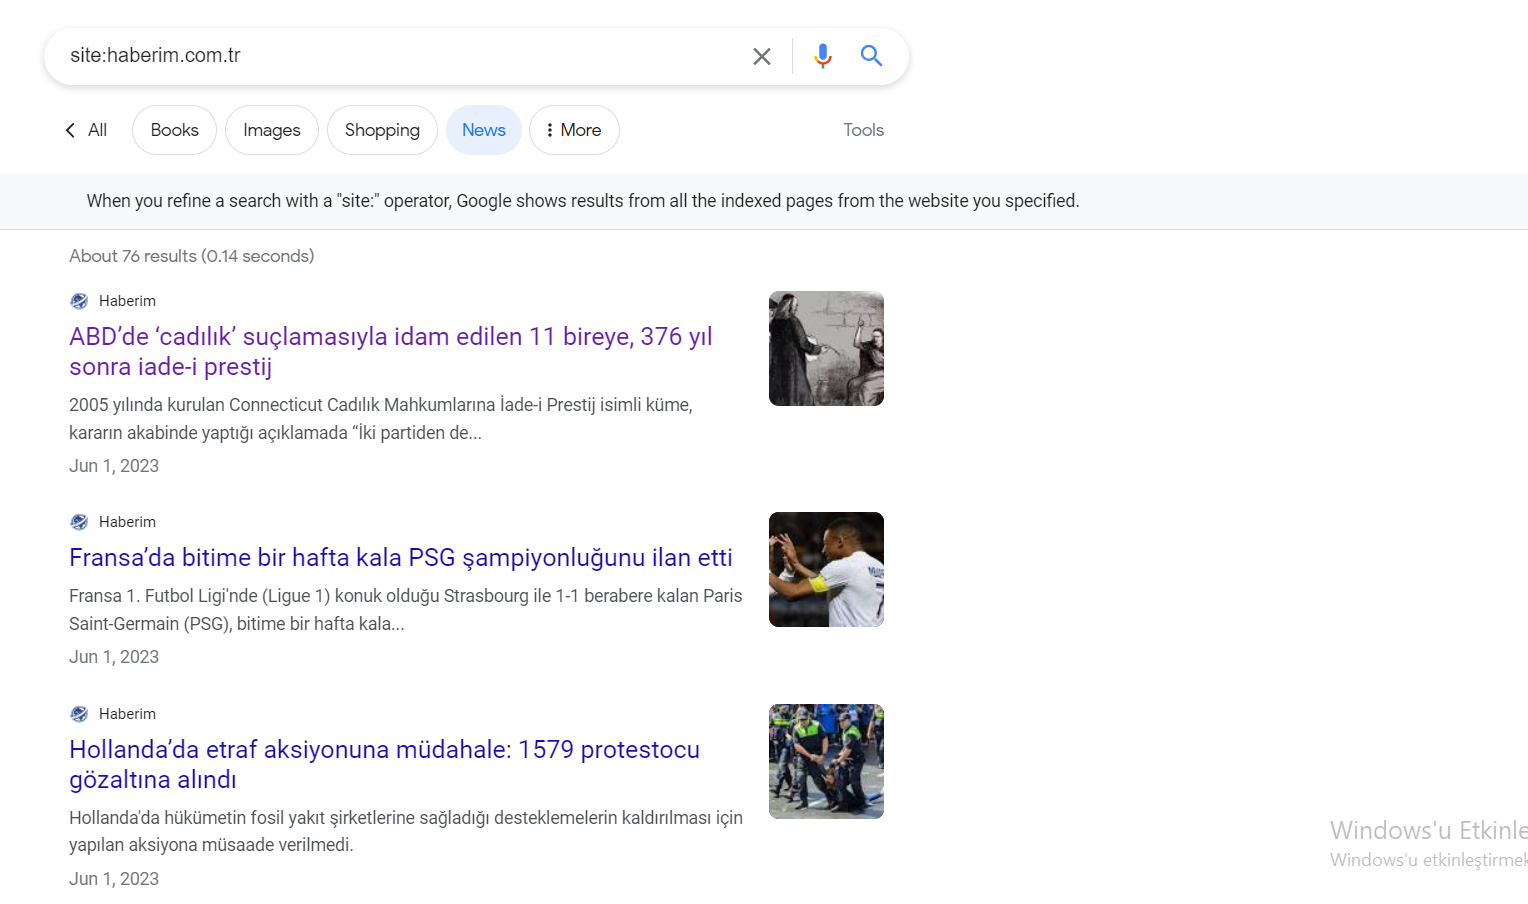Click the site: operator explanation notice text
The height and width of the screenshot is (904, 1528).
point(583,201)
